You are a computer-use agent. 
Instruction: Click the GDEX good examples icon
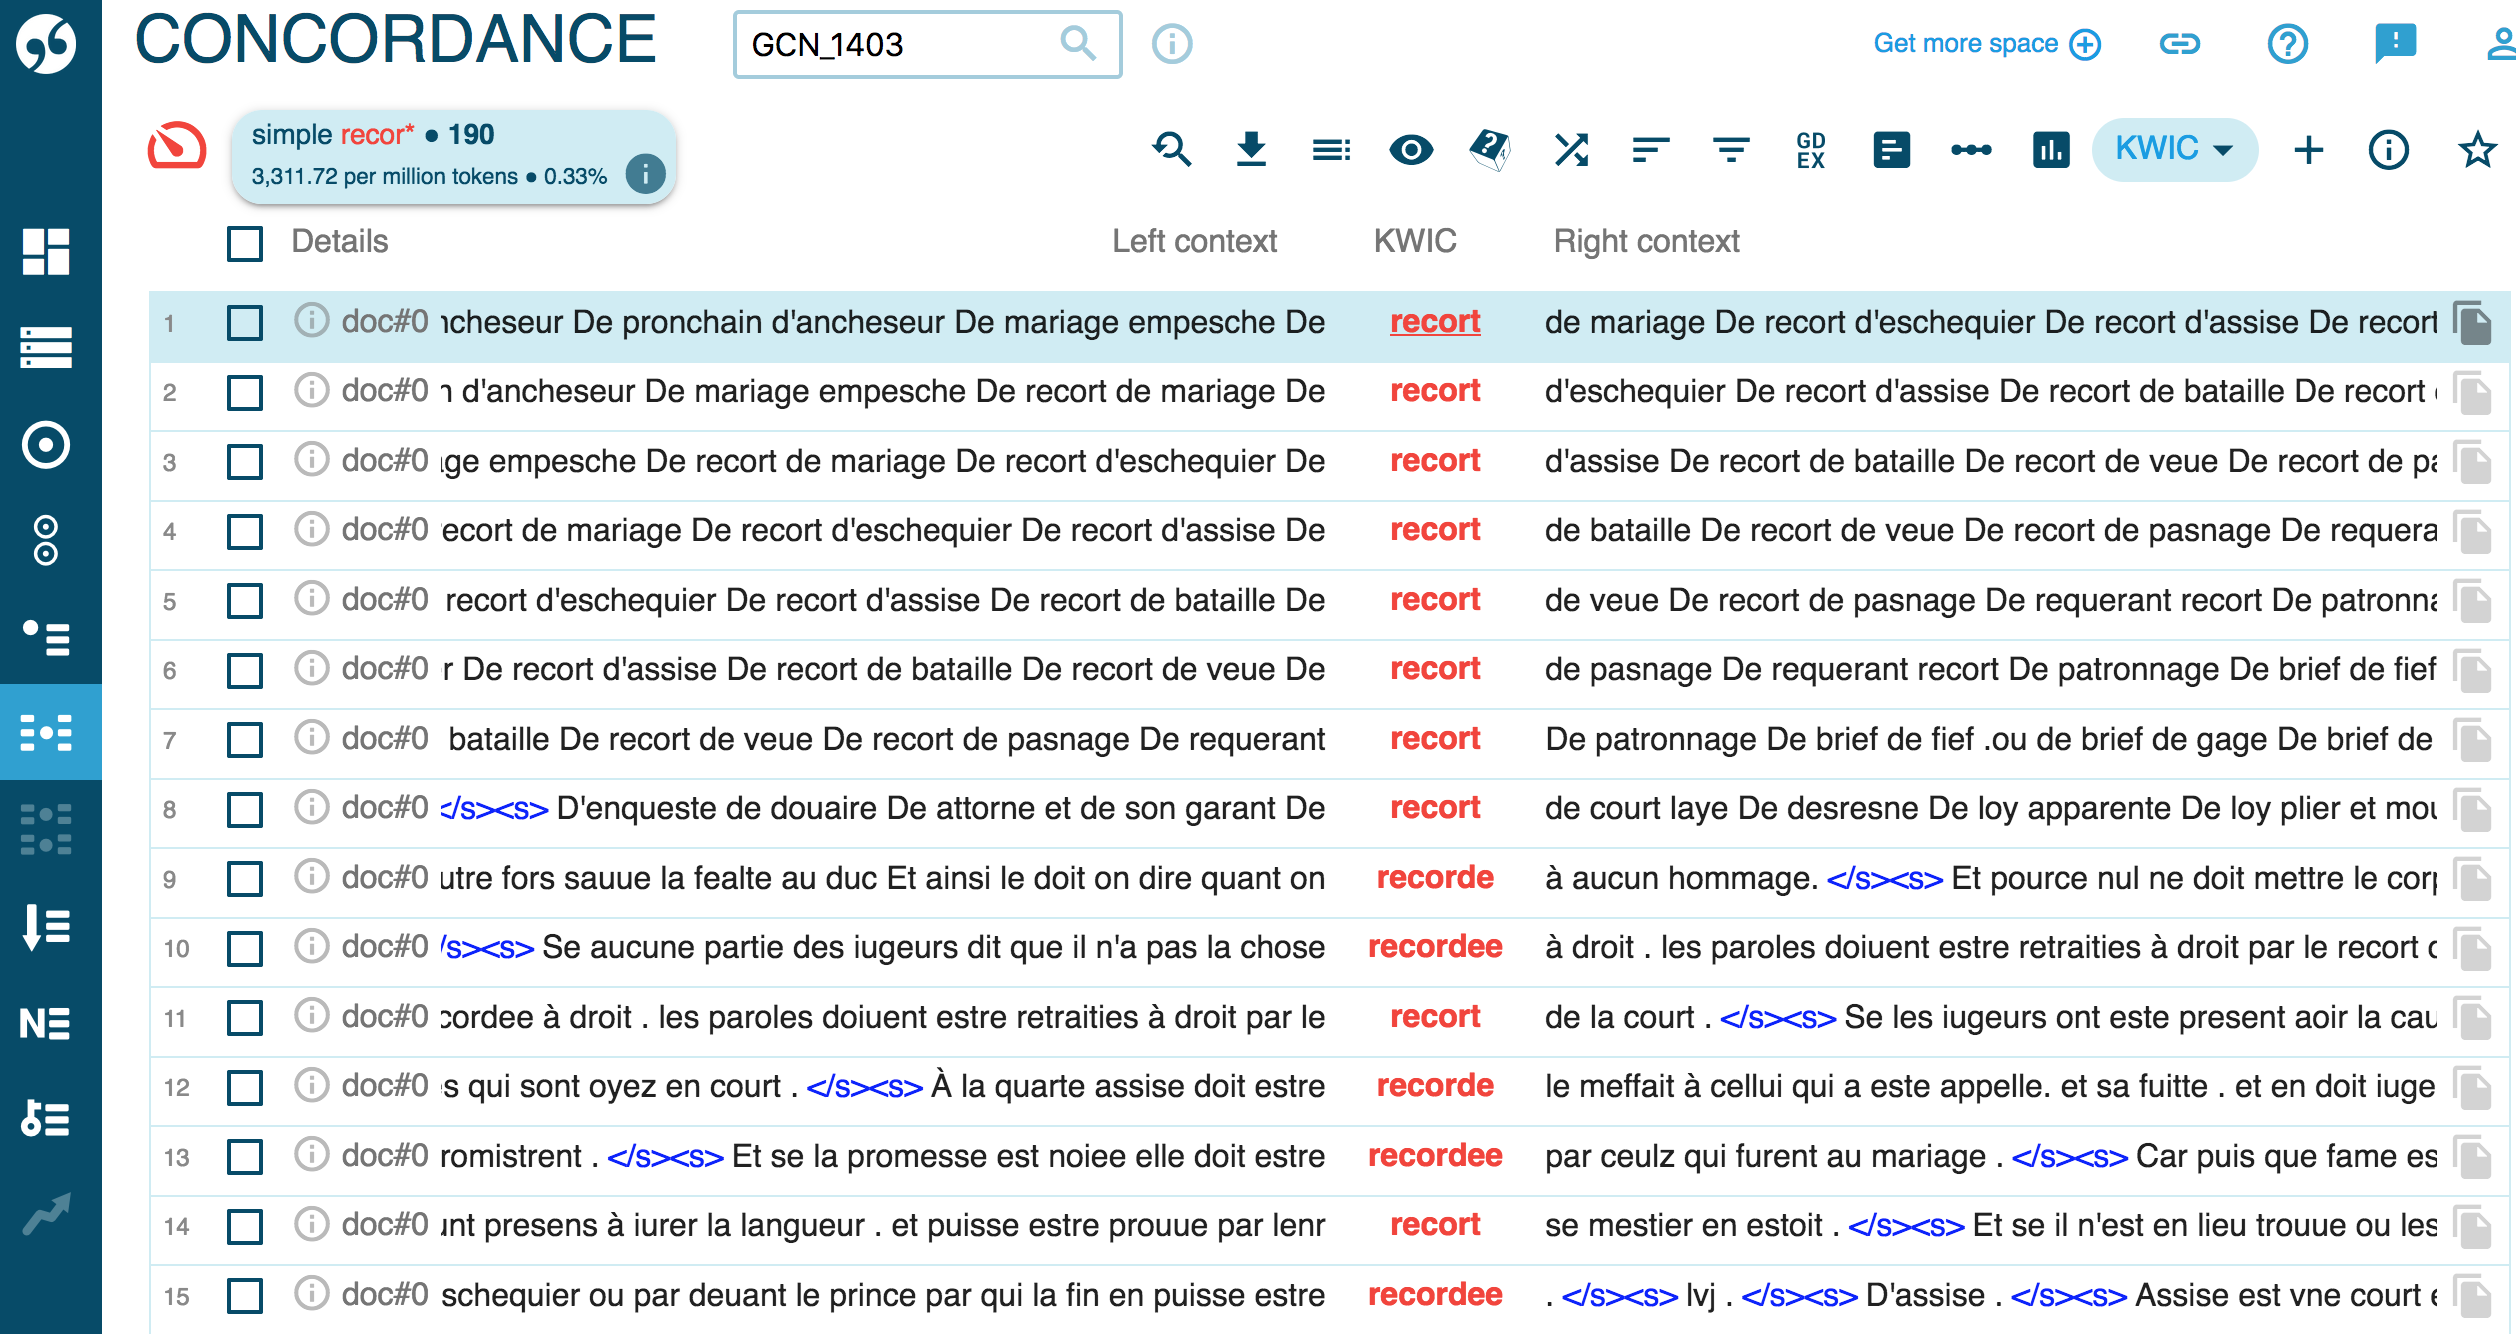(x=1811, y=150)
